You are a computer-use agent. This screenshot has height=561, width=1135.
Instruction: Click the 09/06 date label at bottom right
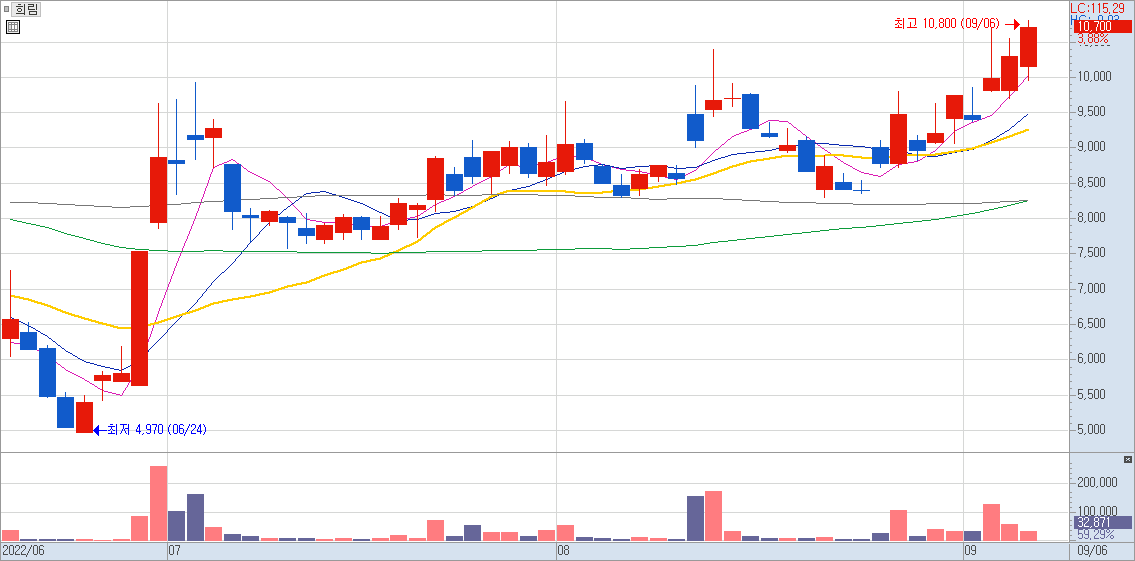(x=1092, y=551)
